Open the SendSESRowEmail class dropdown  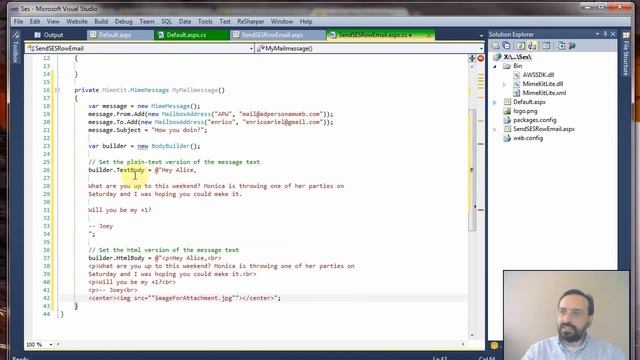pos(140,48)
